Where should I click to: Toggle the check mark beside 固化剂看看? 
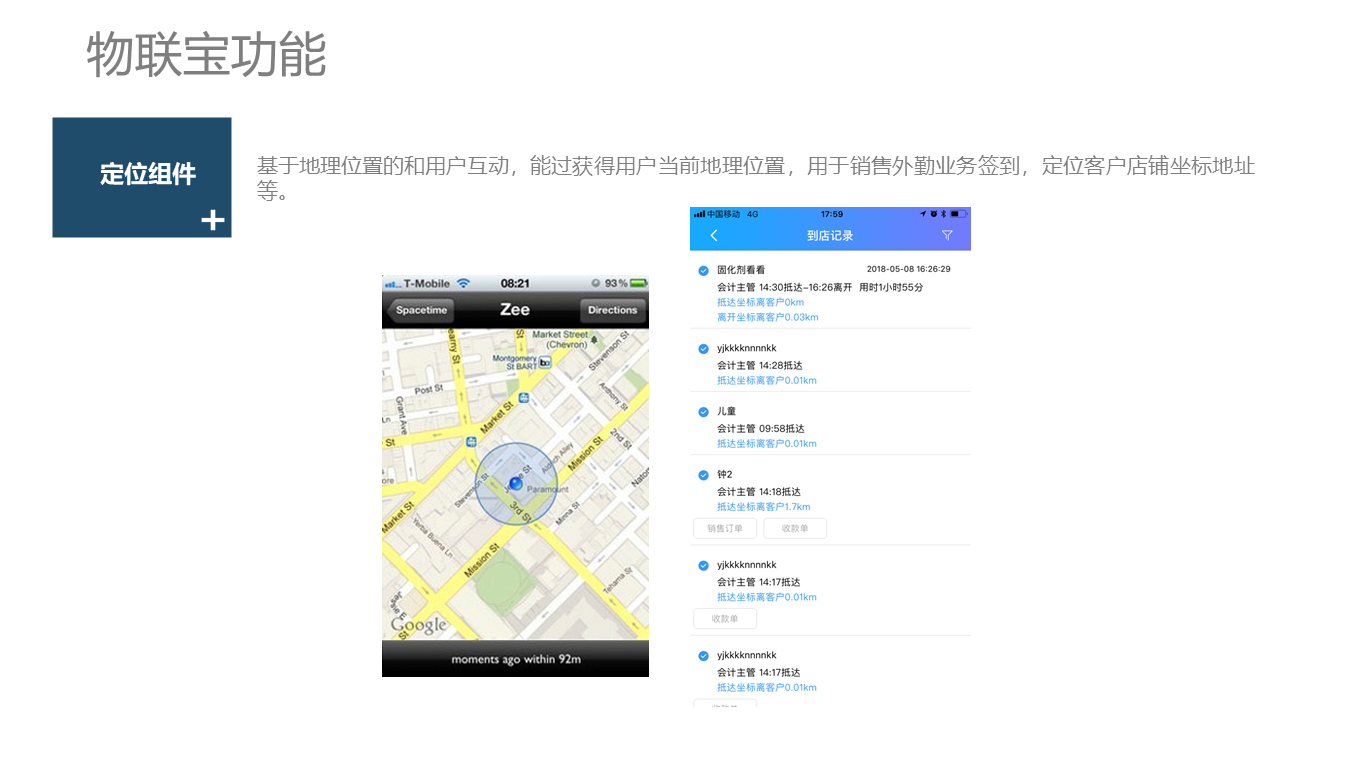[703, 270]
